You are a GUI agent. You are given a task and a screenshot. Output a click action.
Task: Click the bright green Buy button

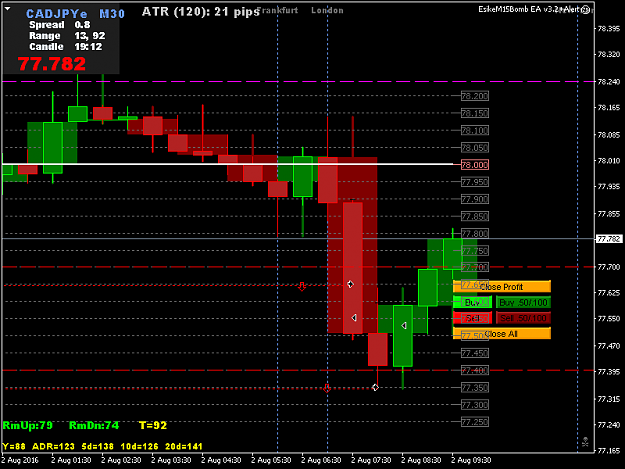[x=472, y=302]
